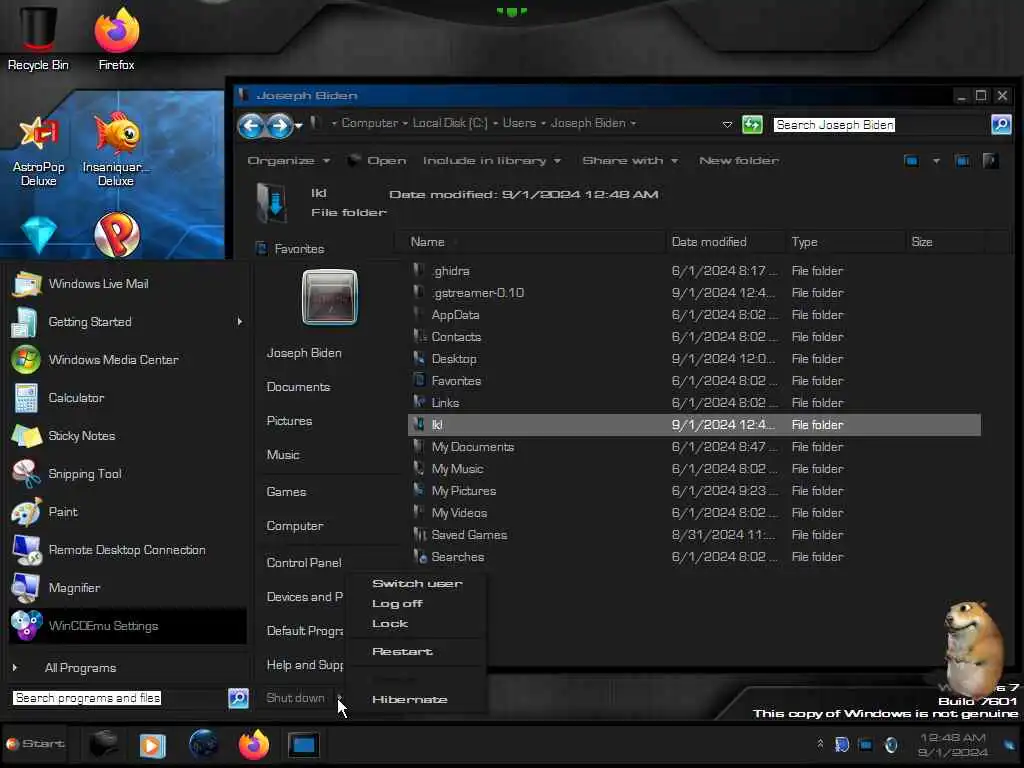
Task: Launch Calculator from the Start menu
Action: coord(128,398)
